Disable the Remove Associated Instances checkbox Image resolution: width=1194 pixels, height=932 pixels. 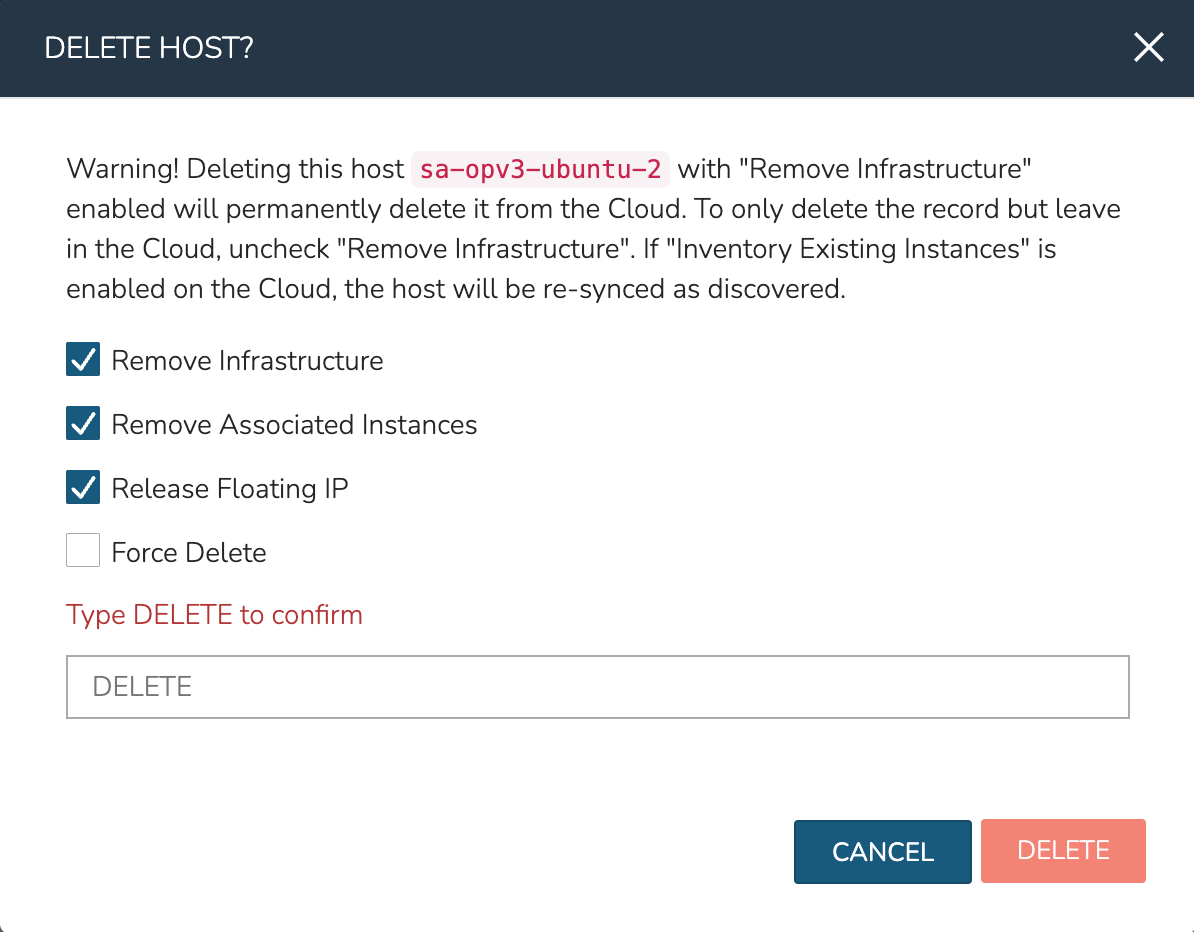[x=83, y=424]
